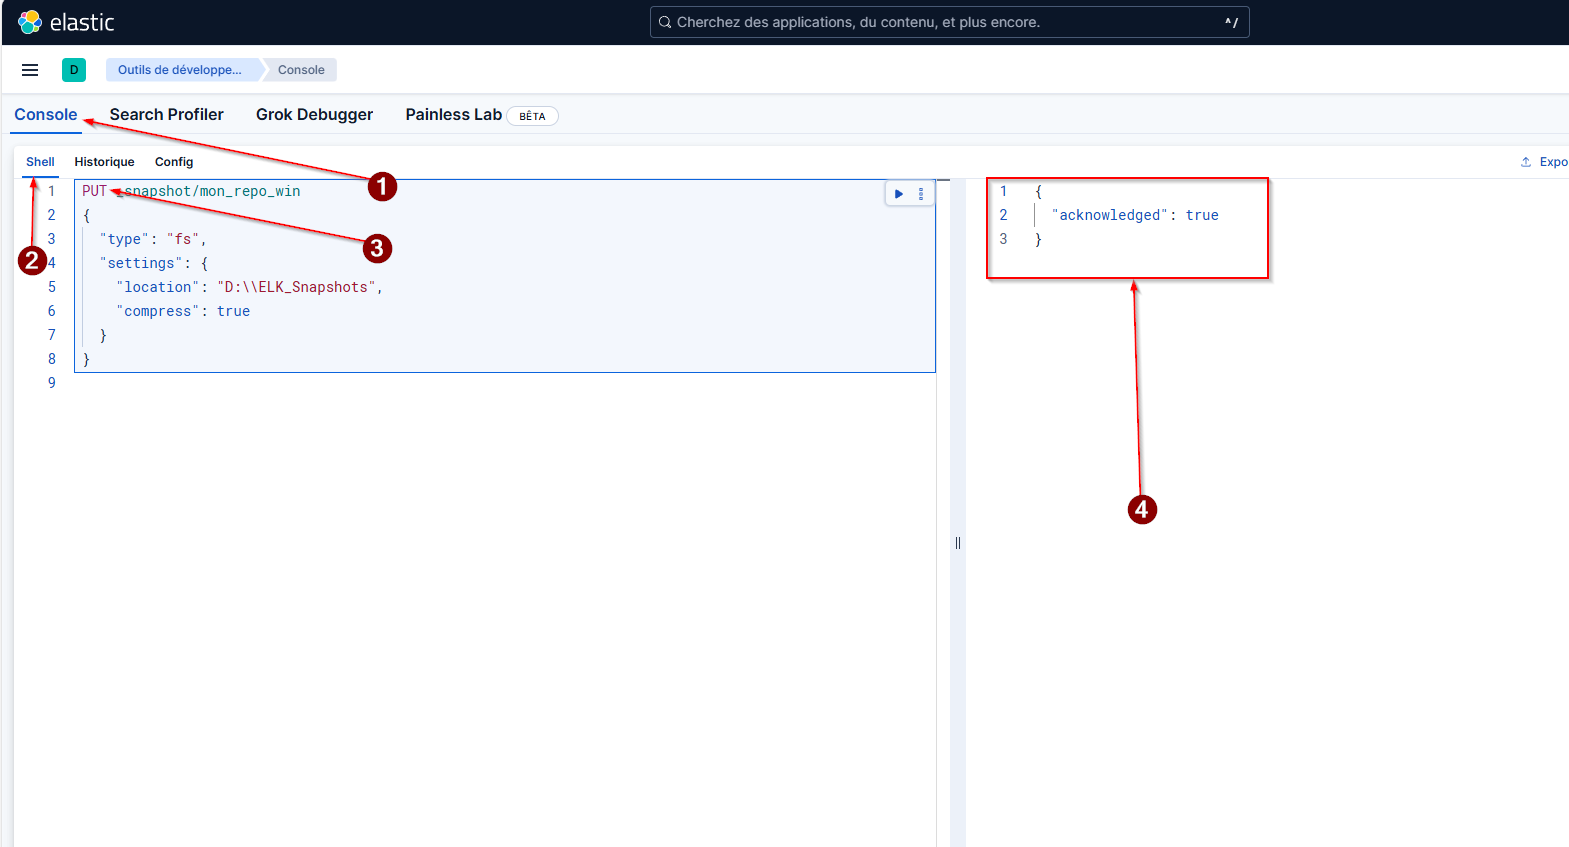
Task: Open the Config tab
Action: pos(174,162)
